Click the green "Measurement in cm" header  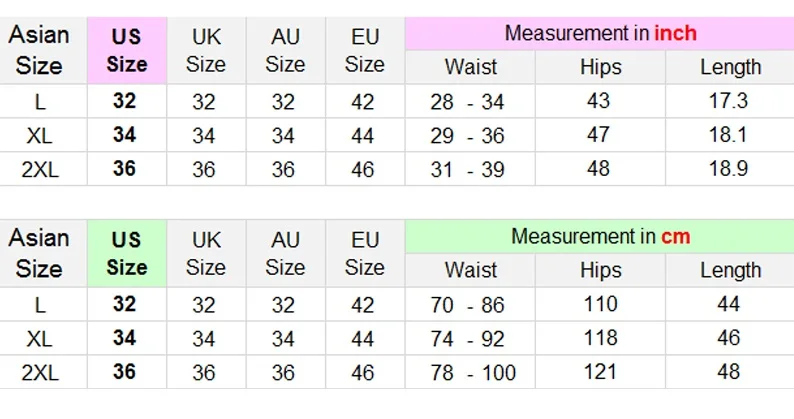tap(599, 237)
